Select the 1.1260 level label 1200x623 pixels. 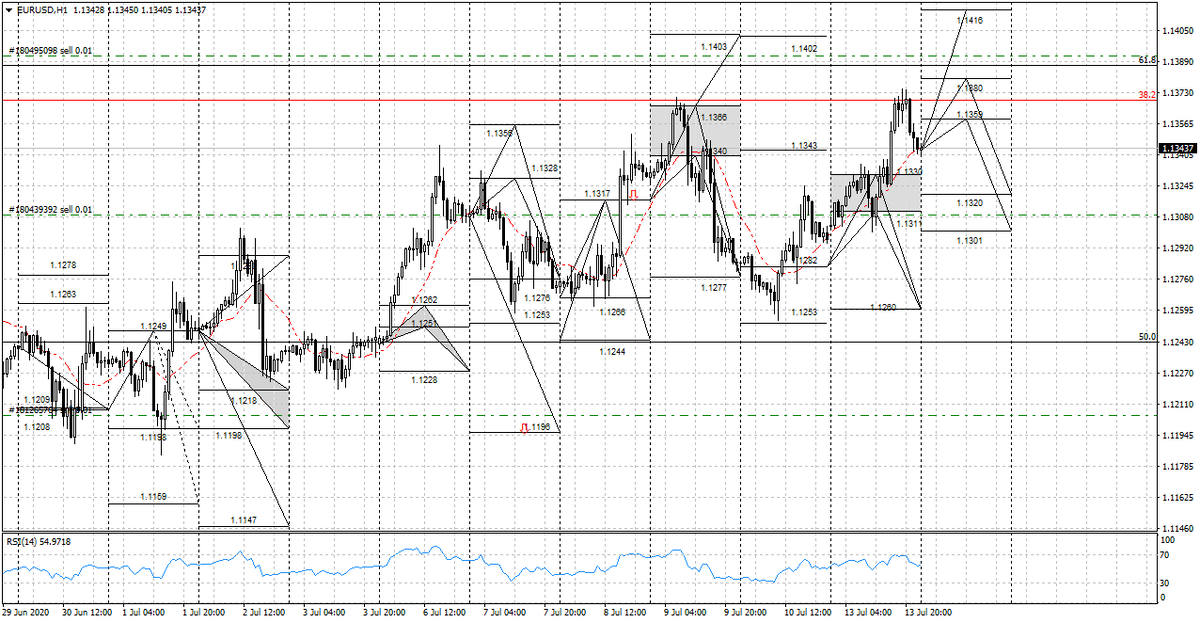click(x=883, y=306)
